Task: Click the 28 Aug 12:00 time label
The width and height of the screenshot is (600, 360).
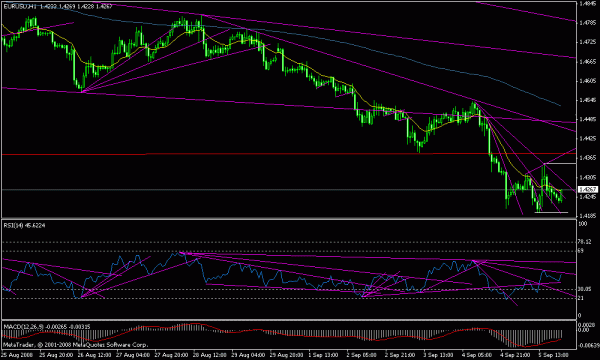Action: (210, 355)
